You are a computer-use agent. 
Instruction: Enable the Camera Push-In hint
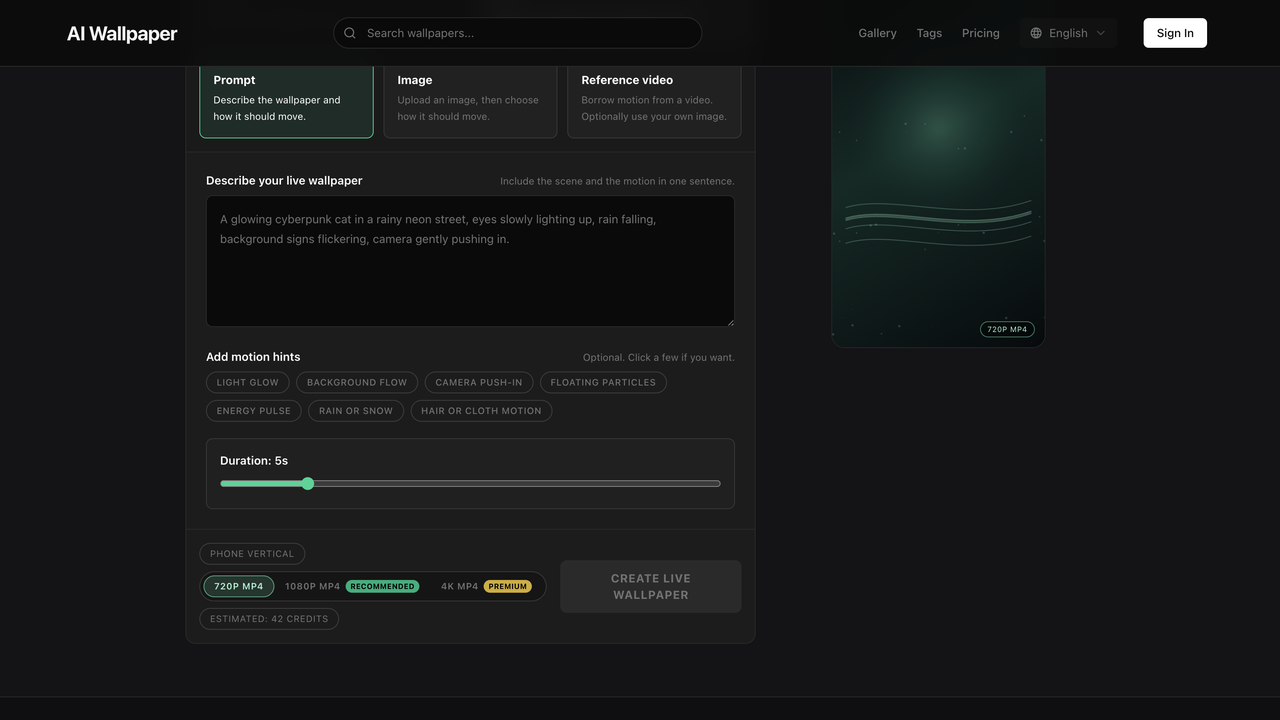[x=479, y=382]
